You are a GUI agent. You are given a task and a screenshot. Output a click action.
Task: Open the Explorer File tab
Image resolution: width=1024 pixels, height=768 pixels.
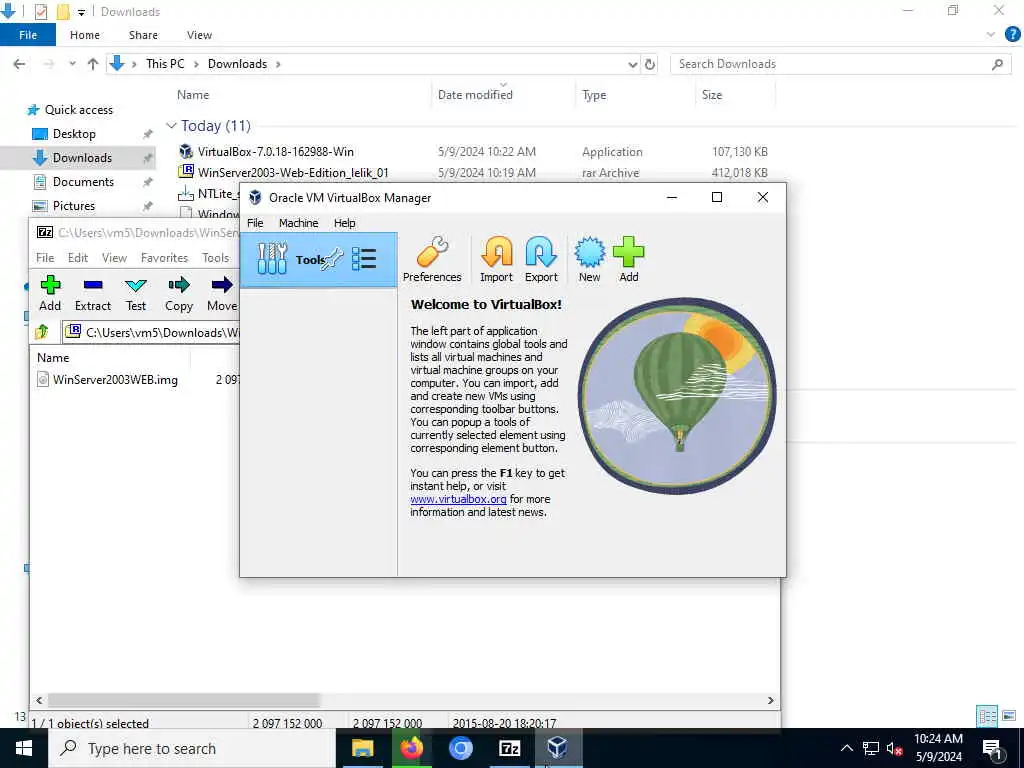coord(28,35)
